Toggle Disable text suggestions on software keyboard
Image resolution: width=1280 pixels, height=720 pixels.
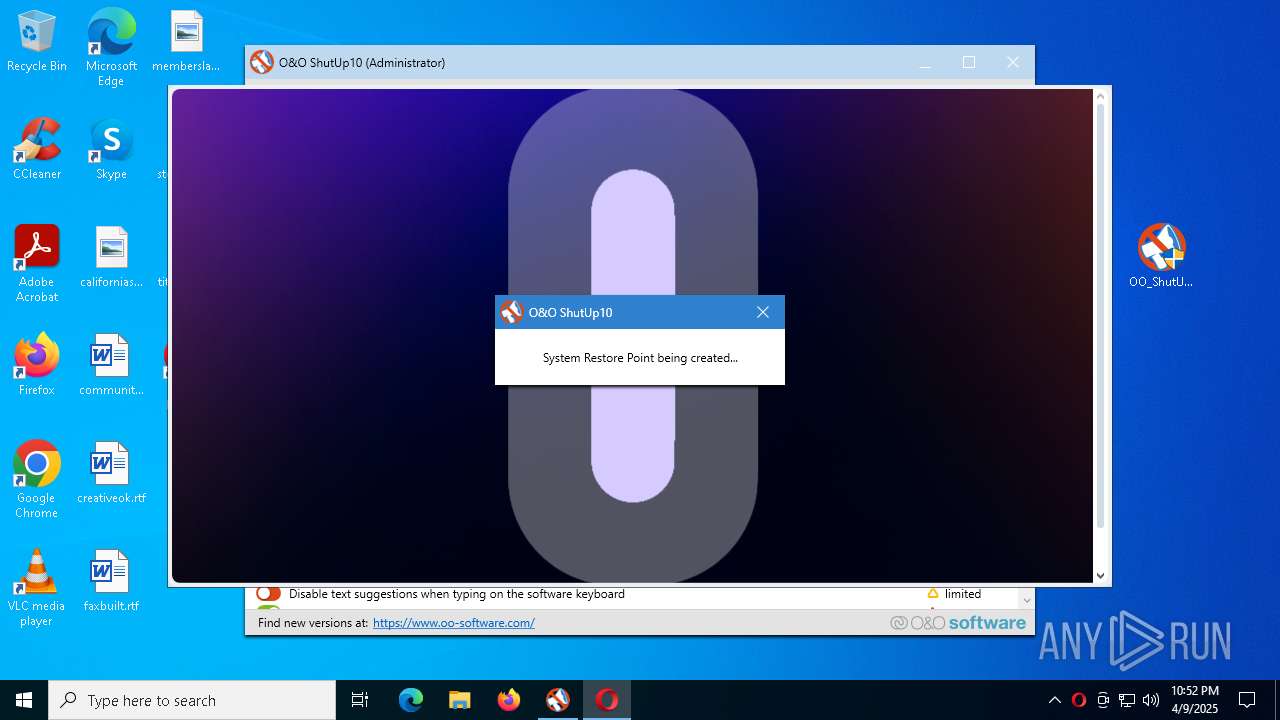coord(268,594)
